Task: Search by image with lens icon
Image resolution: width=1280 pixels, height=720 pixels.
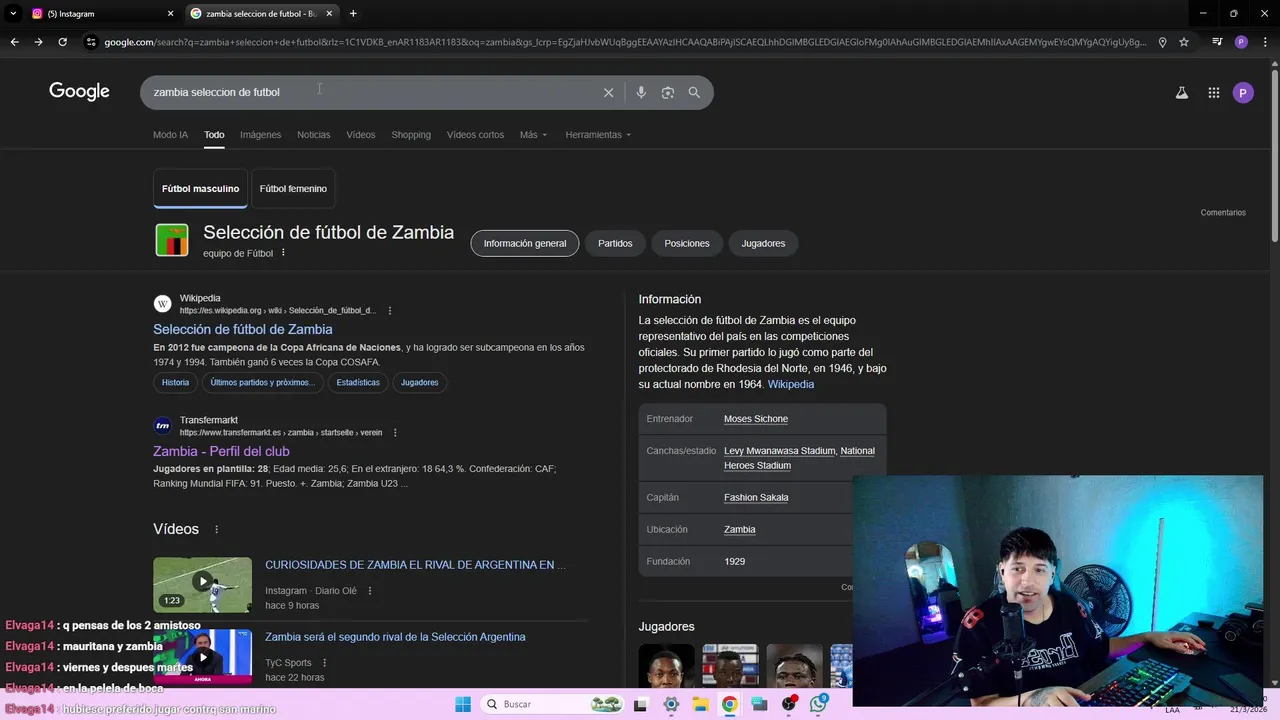Action: click(668, 92)
